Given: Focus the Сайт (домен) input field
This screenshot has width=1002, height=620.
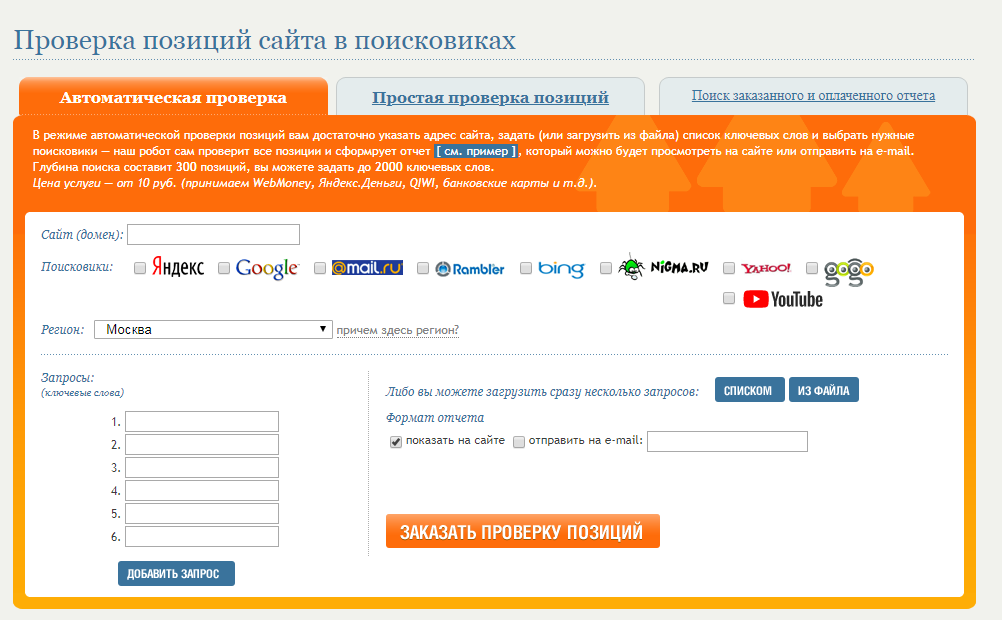Looking at the screenshot, I should pyautogui.click(x=213, y=235).
